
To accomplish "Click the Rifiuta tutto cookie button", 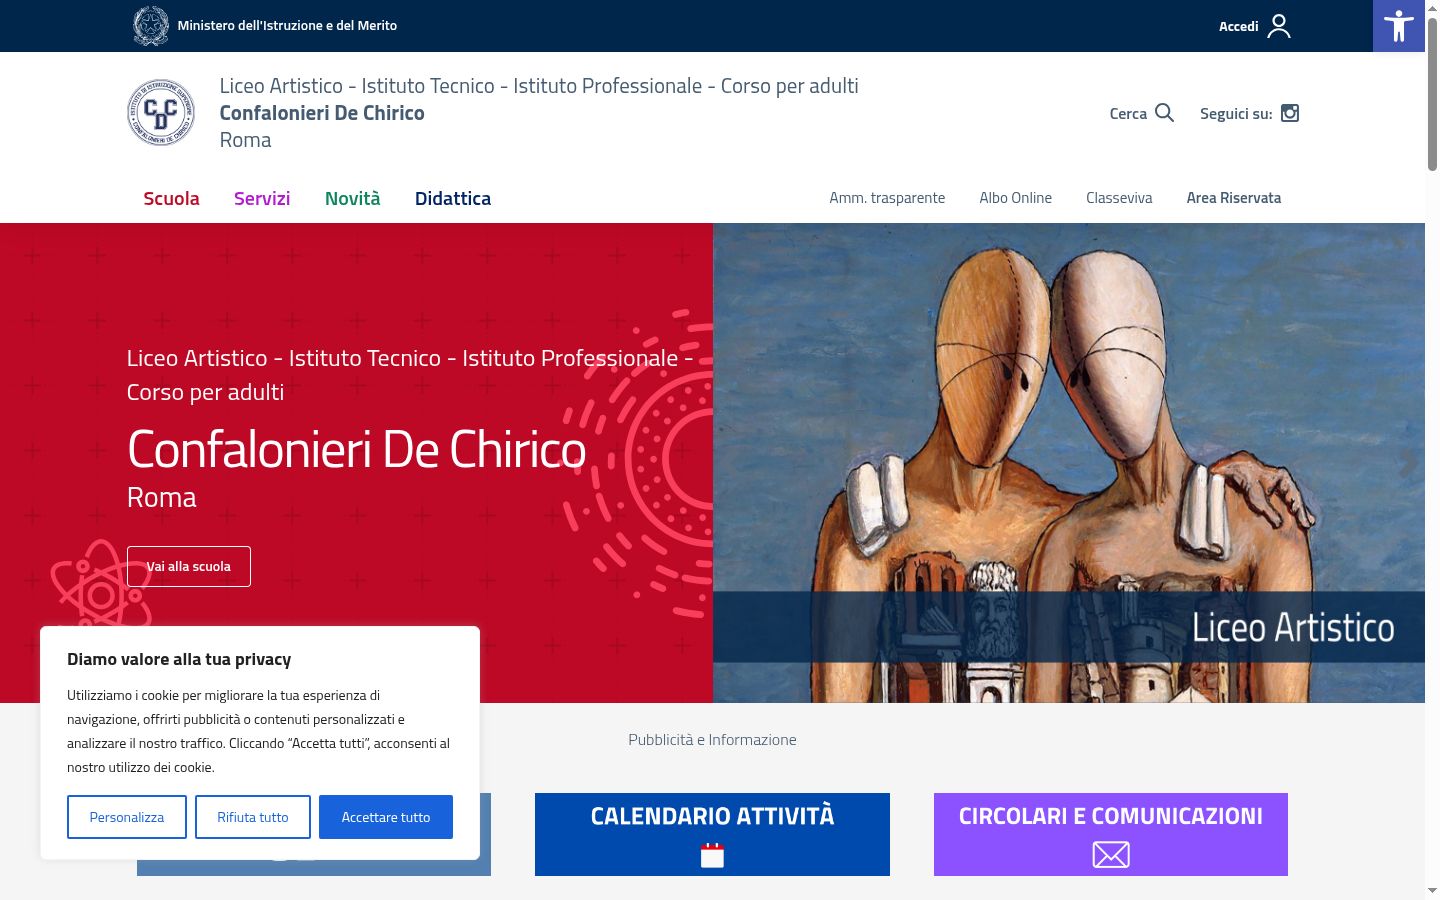I will pyautogui.click(x=253, y=817).
